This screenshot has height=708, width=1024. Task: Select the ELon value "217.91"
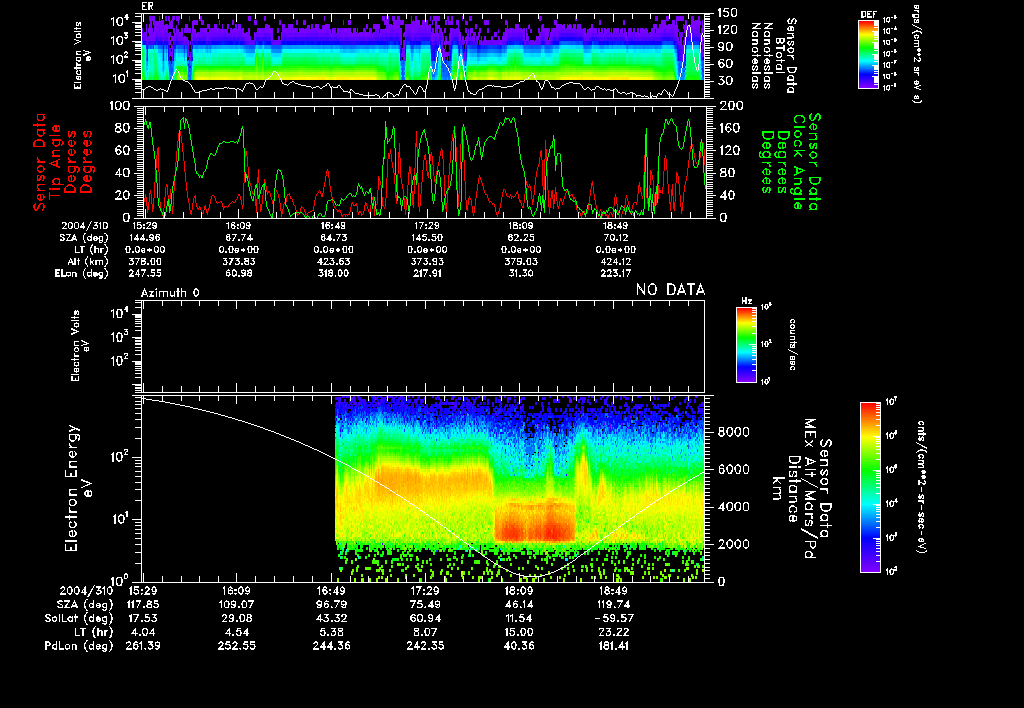[427, 274]
